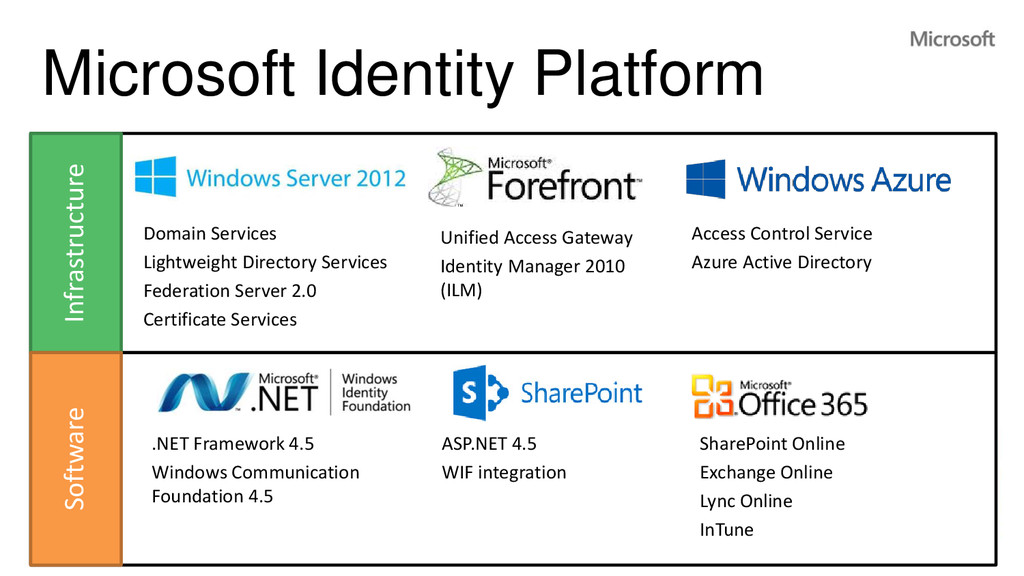Click the SharePoint heading text

pos(581,393)
